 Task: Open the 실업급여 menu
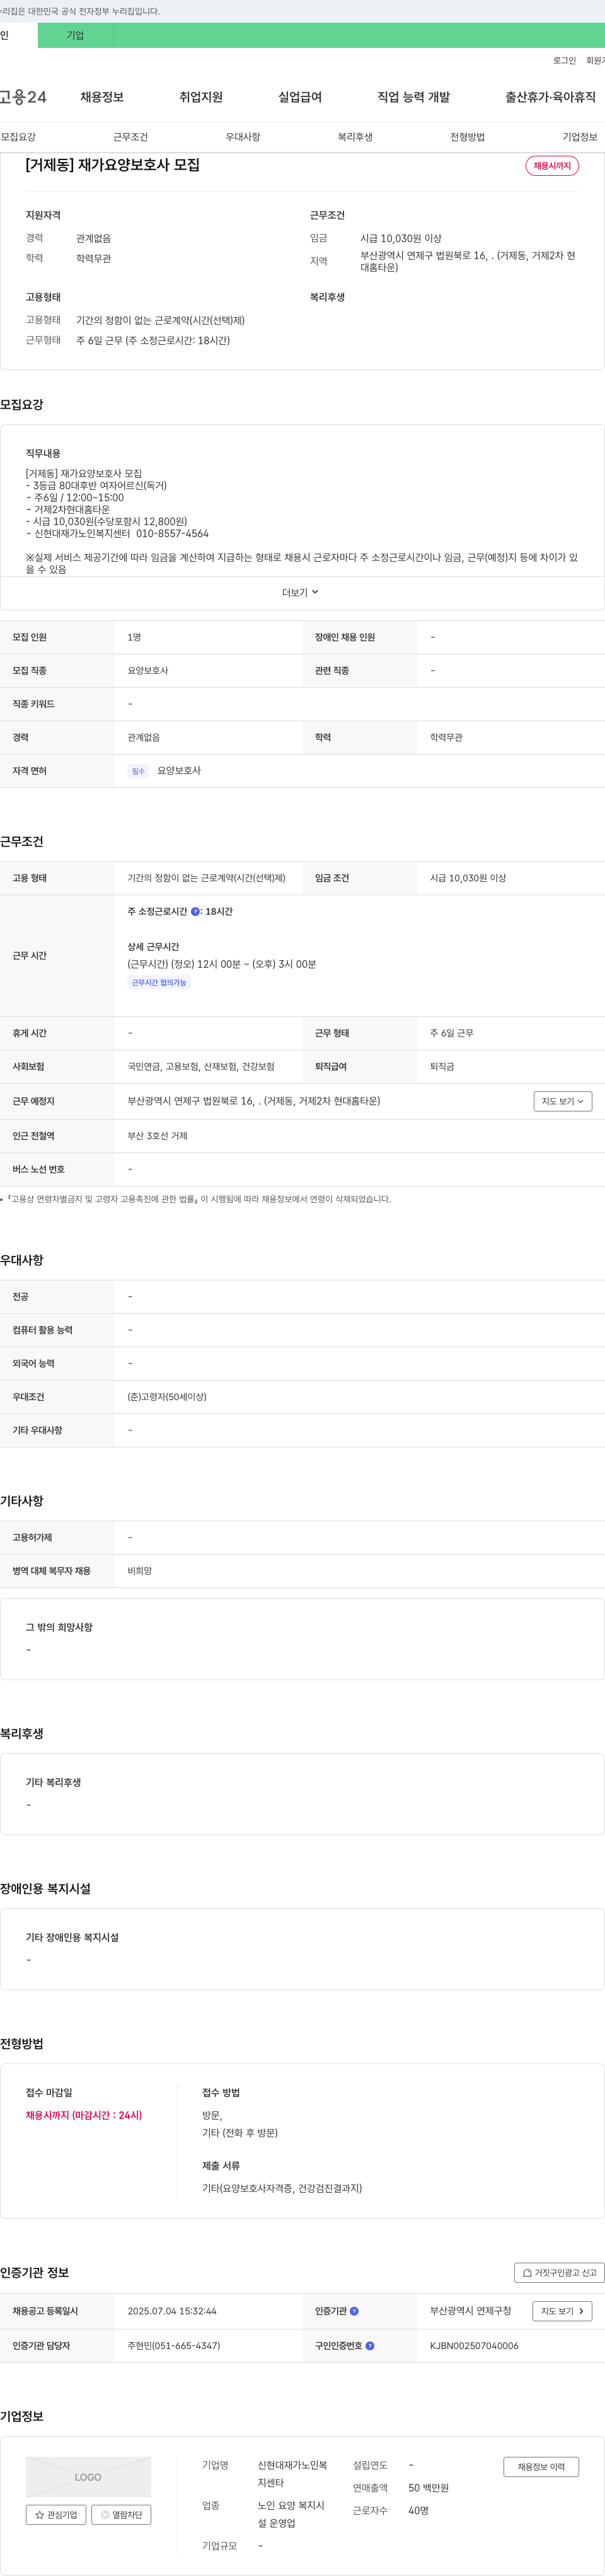coord(300,97)
